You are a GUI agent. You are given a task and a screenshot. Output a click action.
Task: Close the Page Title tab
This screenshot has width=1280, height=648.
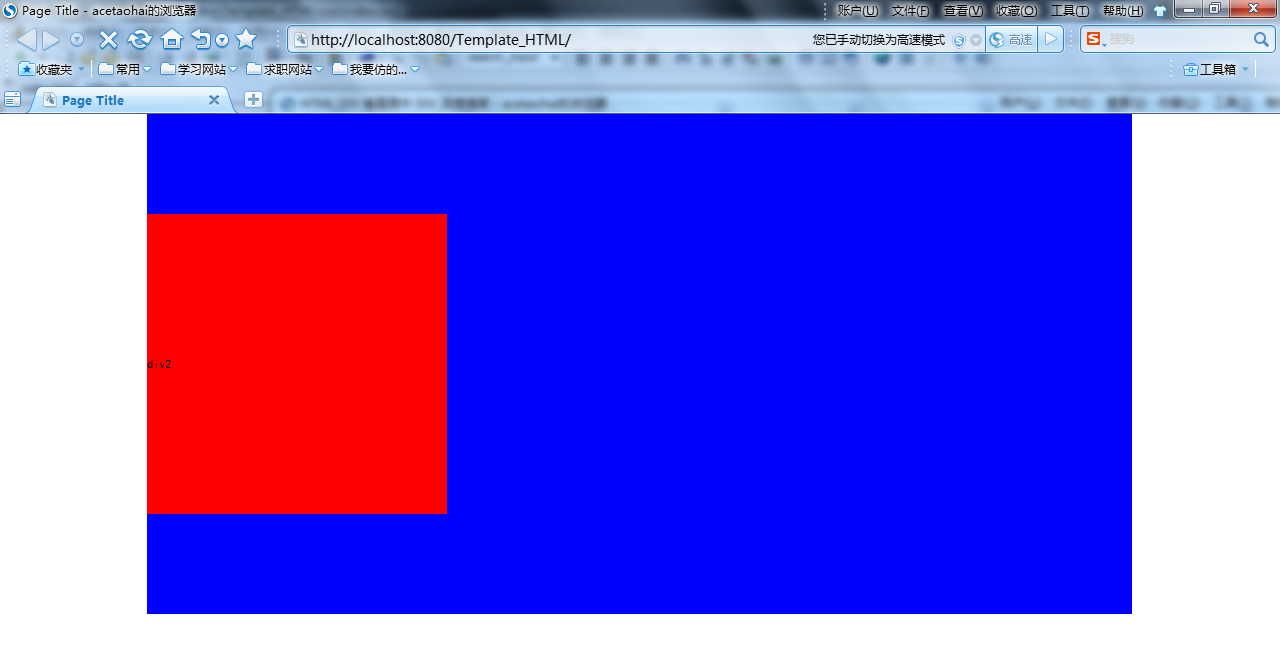pyautogui.click(x=214, y=100)
